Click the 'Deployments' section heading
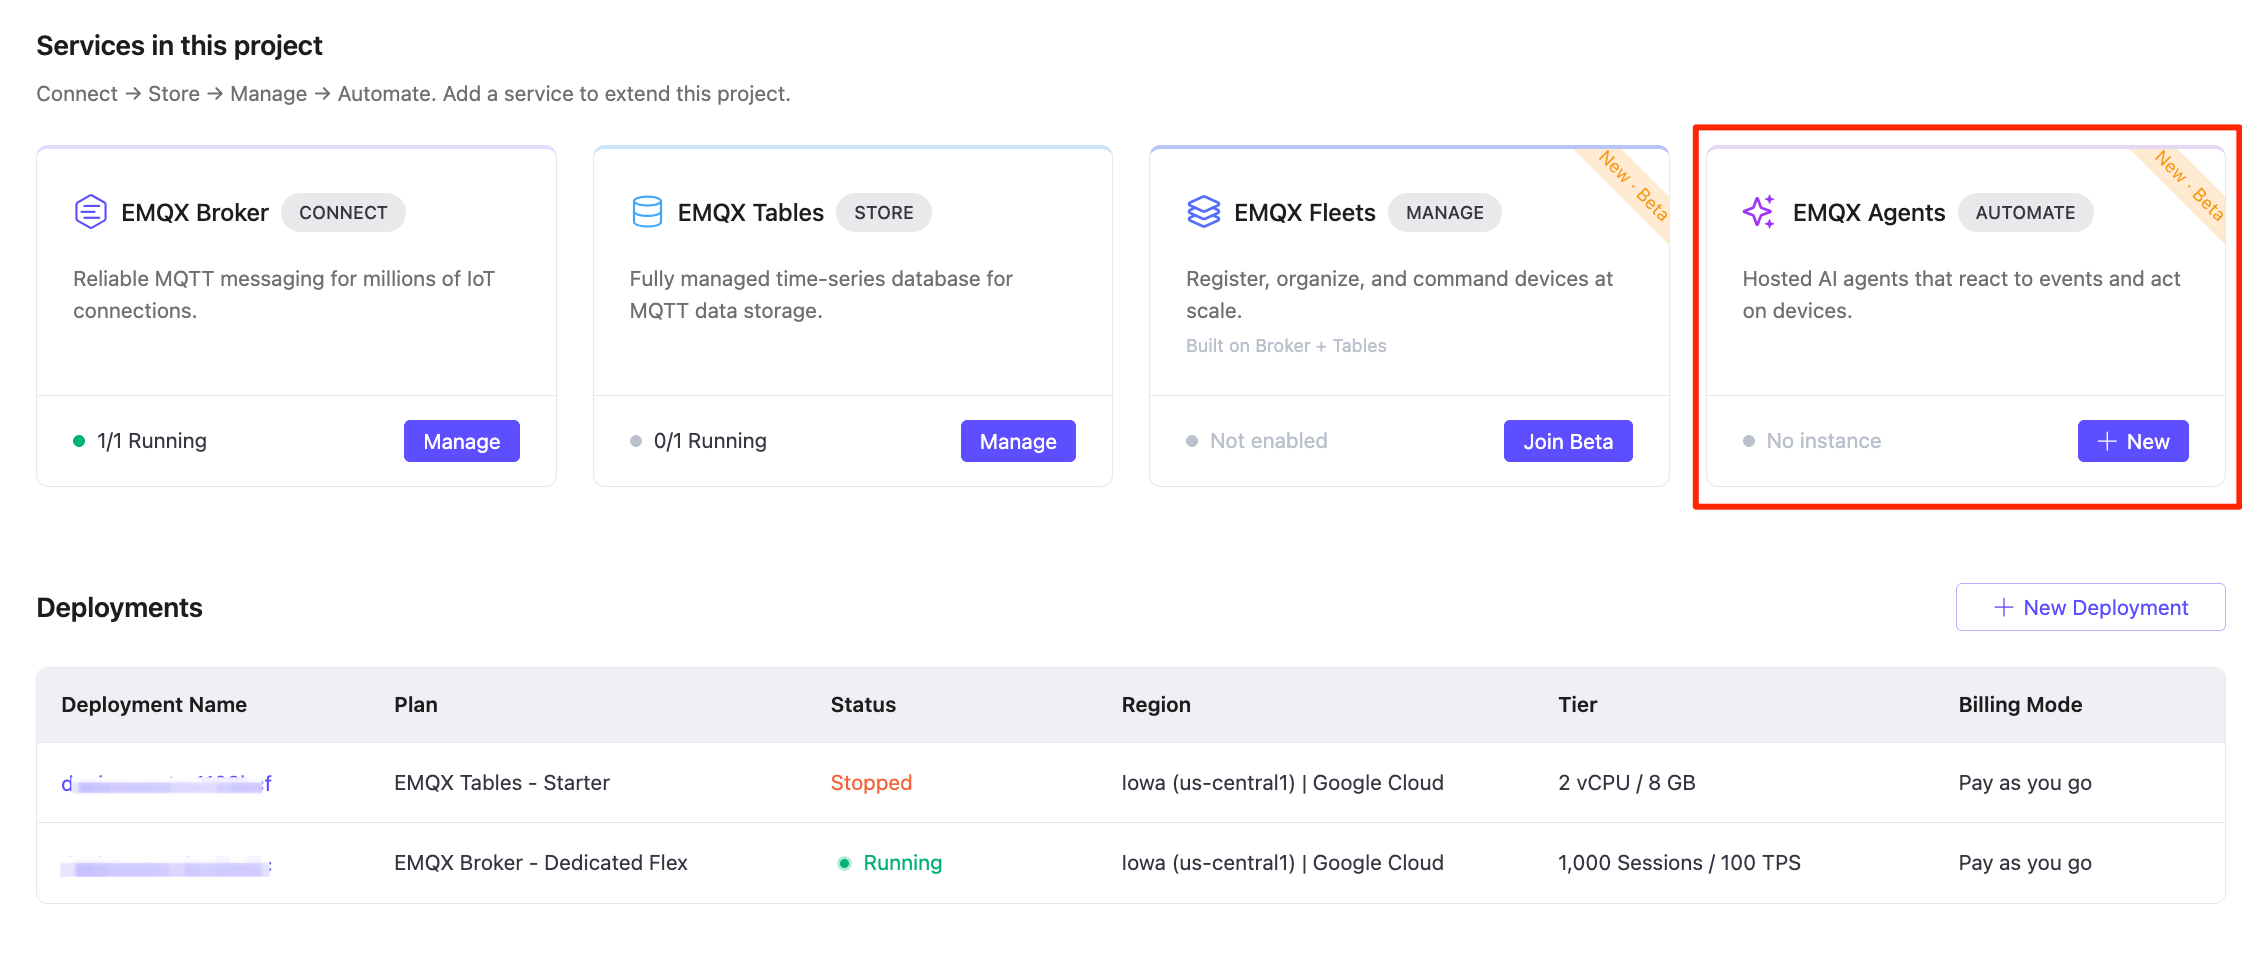 pos(119,608)
